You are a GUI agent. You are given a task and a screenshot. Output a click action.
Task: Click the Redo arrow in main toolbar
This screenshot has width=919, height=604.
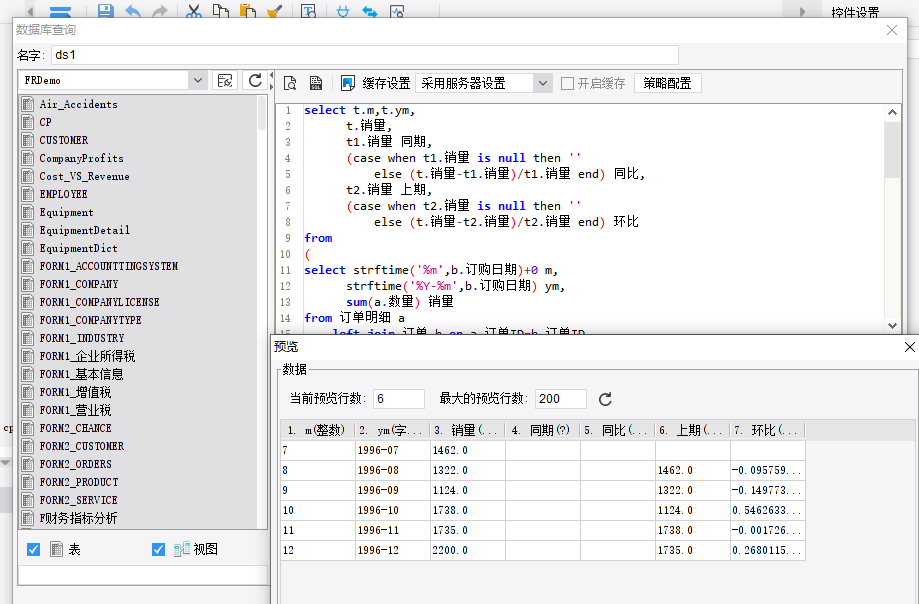point(159,11)
